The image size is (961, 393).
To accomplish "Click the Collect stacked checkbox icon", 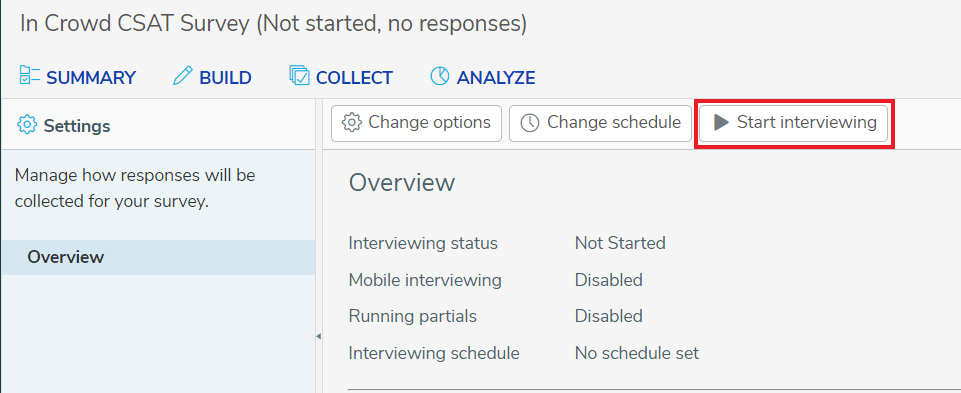I will [300, 75].
